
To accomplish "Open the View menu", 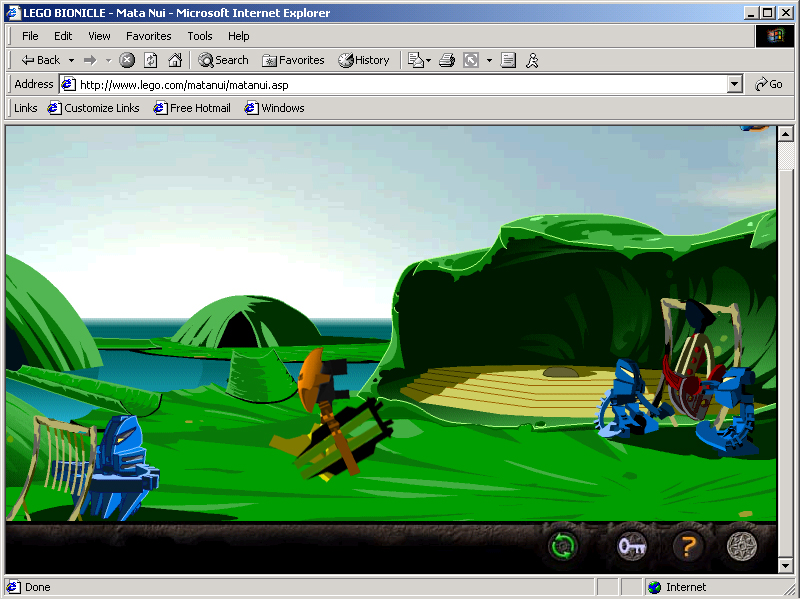I will pyautogui.click(x=99, y=36).
